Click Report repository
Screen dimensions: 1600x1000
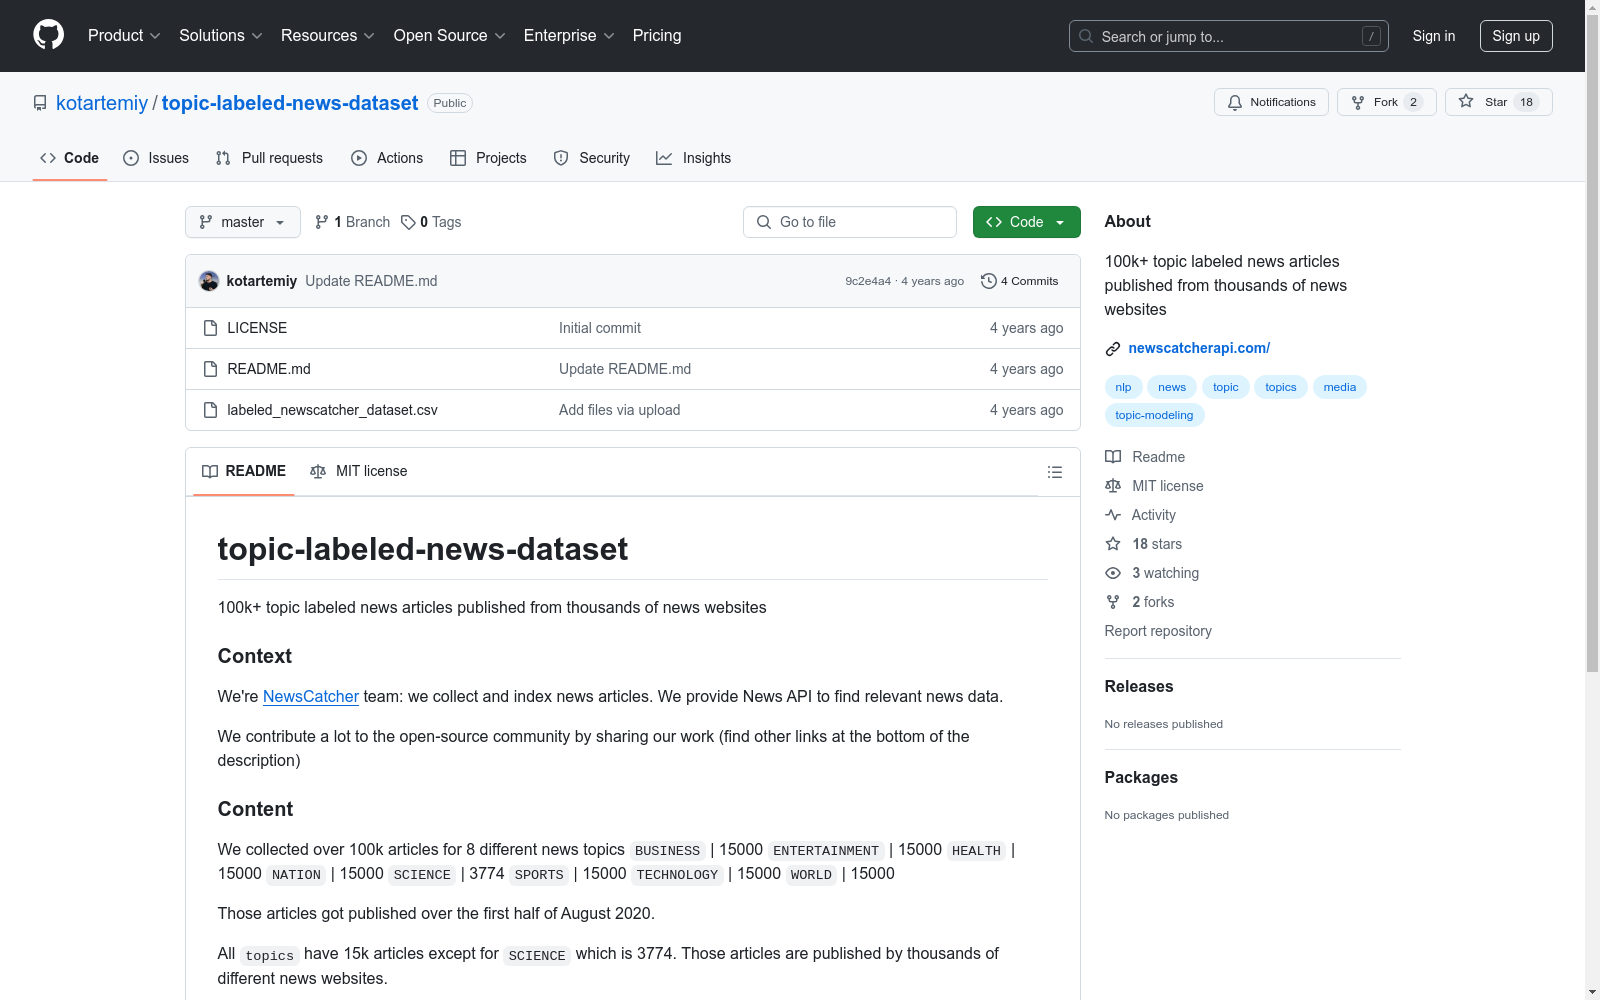coord(1158,631)
